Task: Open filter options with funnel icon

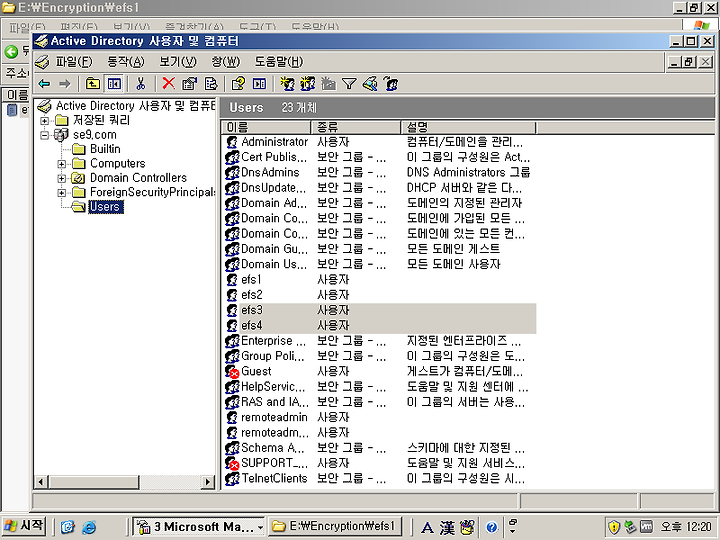Action: pyautogui.click(x=349, y=84)
